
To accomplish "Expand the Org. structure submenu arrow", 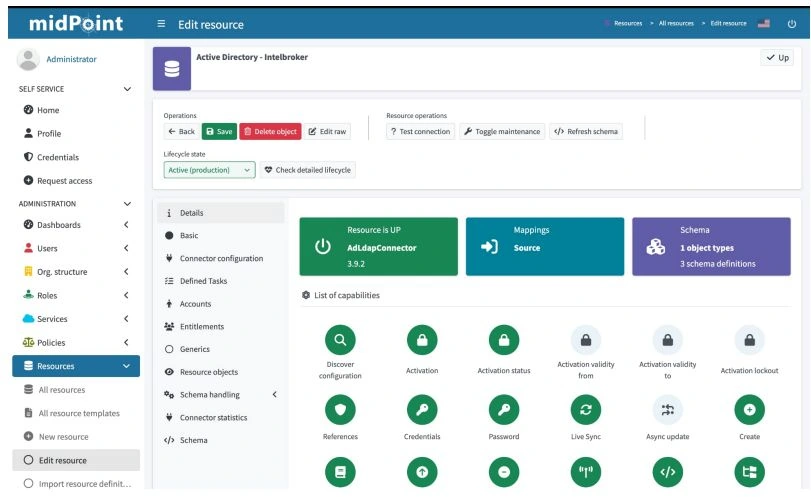I will tap(126, 272).
